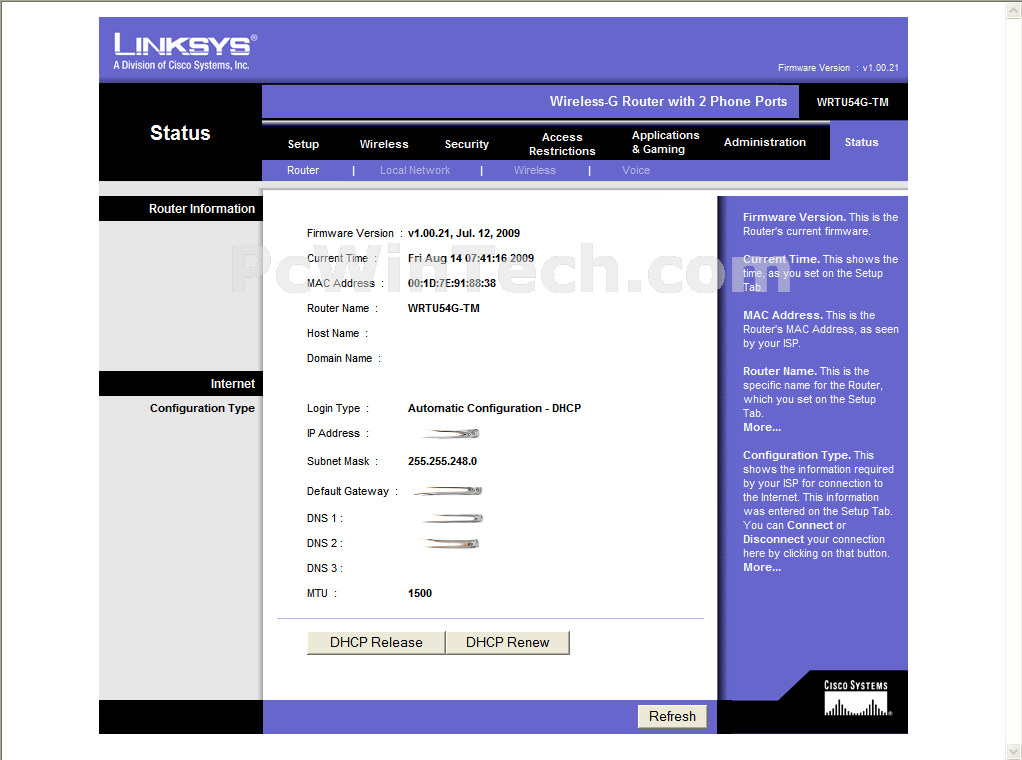Open the Setup tab

coord(303,144)
